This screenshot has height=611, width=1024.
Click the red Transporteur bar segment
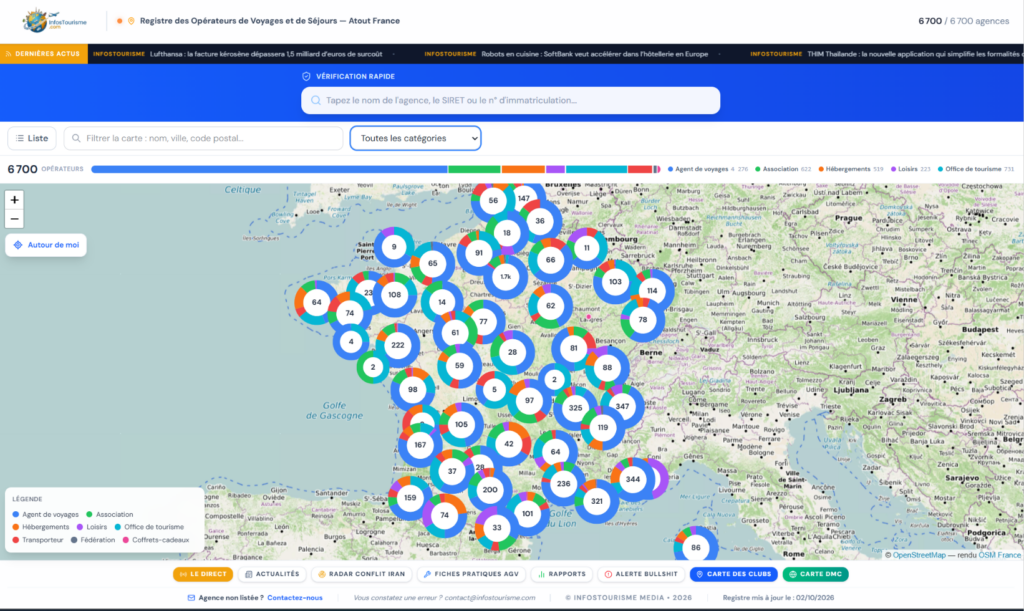pyautogui.click(x=640, y=169)
